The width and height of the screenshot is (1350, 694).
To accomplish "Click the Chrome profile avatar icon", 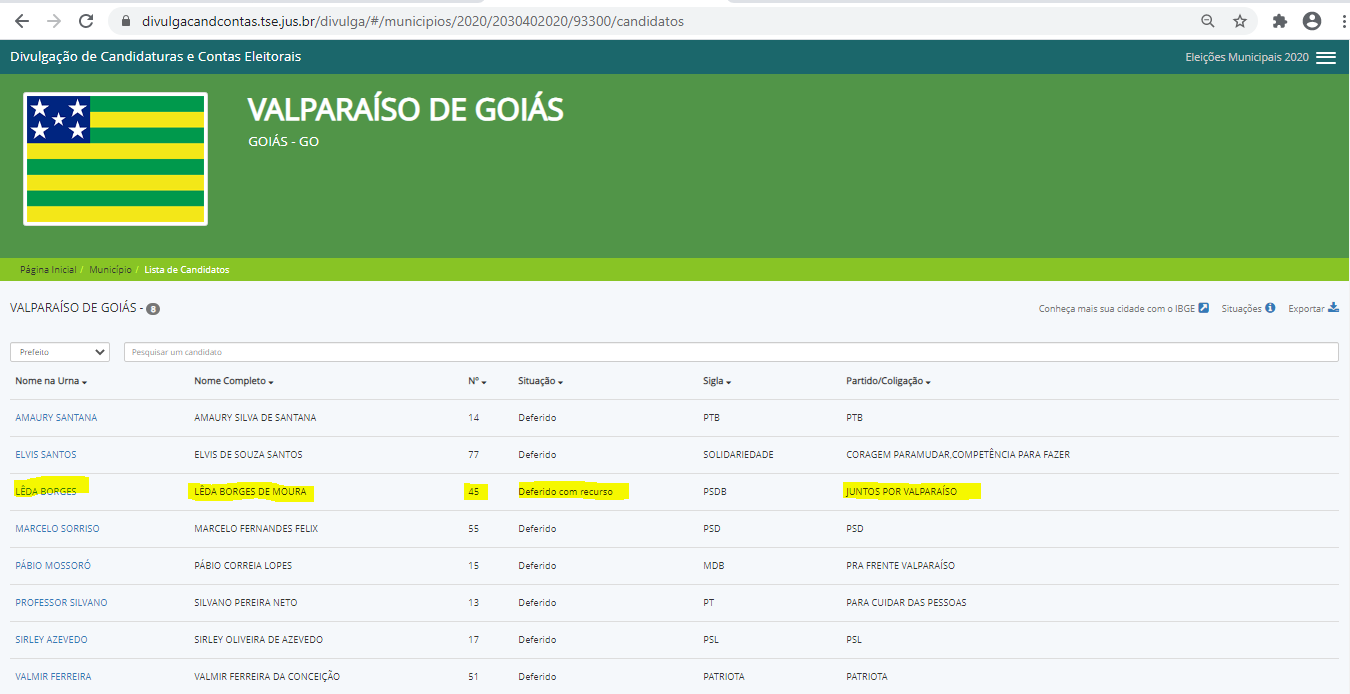I will [1311, 21].
